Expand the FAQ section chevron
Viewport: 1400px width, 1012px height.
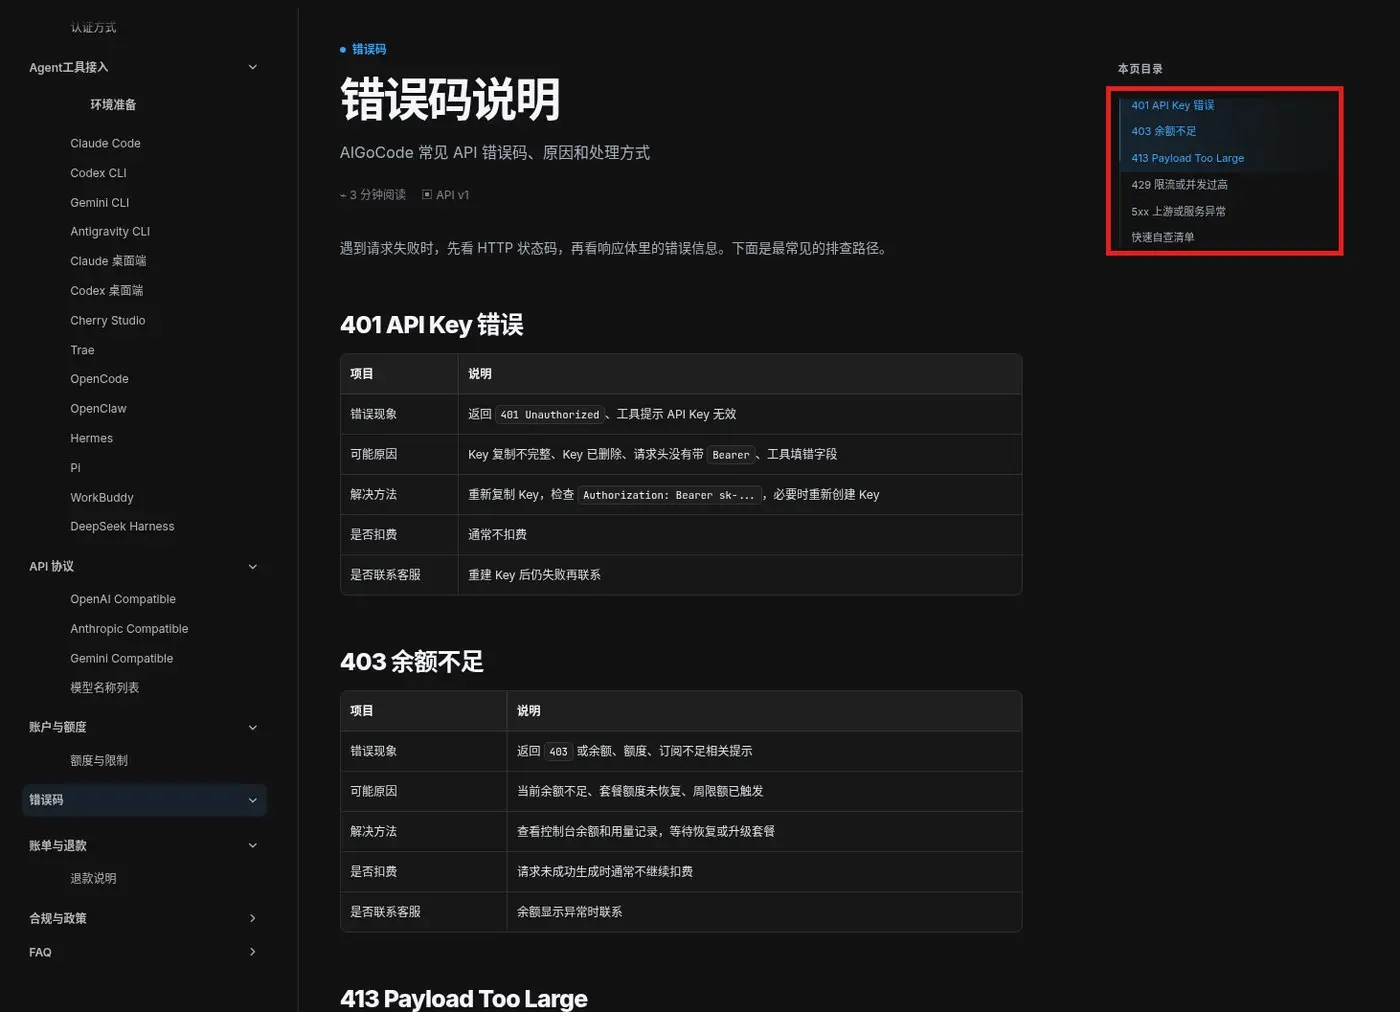point(252,952)
